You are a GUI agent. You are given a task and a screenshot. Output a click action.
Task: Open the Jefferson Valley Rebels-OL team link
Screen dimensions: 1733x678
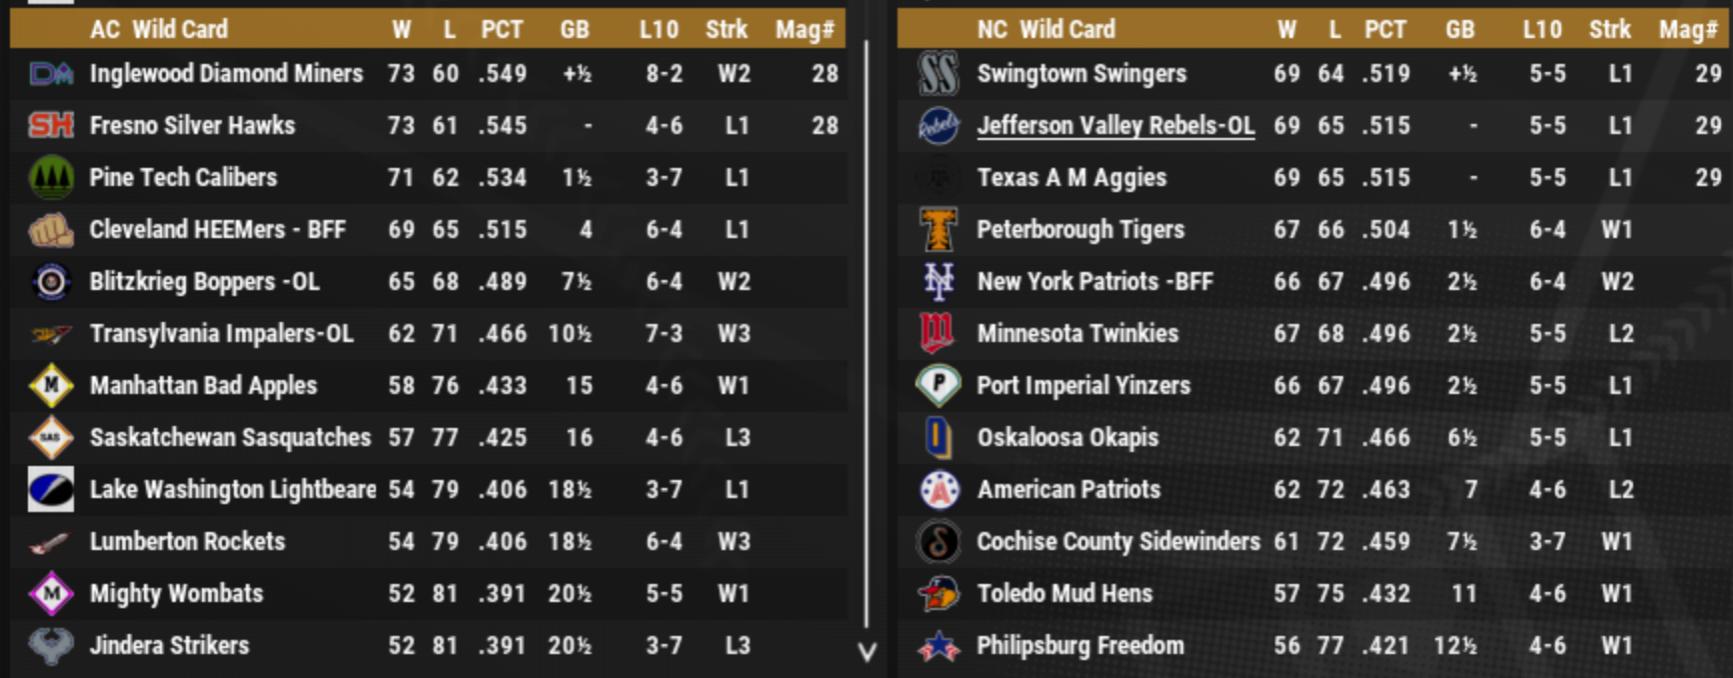(1115, 125)
